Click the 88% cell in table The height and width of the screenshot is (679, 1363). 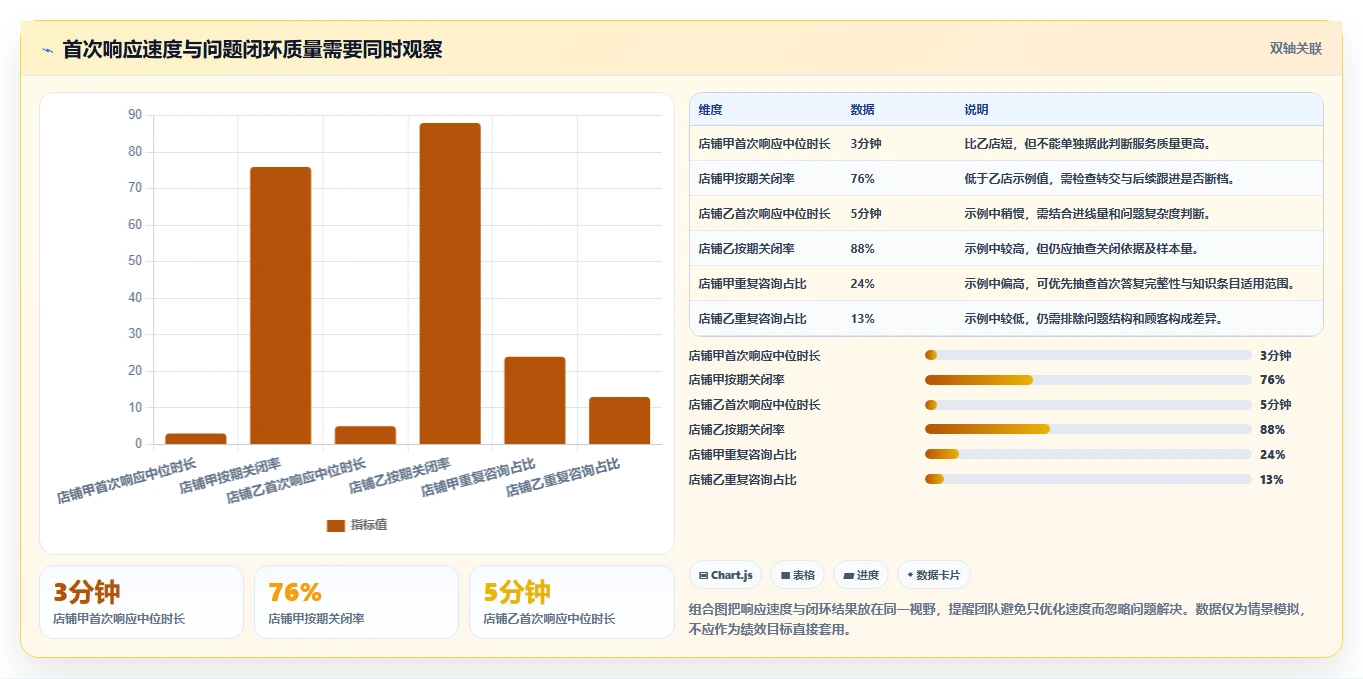862,248
